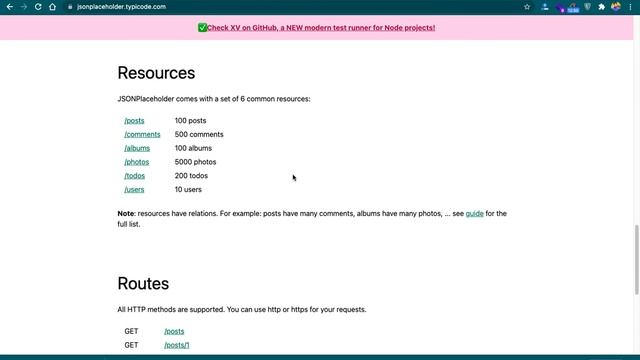Click the '6 common resources' sentence
Screen dimensions: 640x360
(x=214, y=99)
